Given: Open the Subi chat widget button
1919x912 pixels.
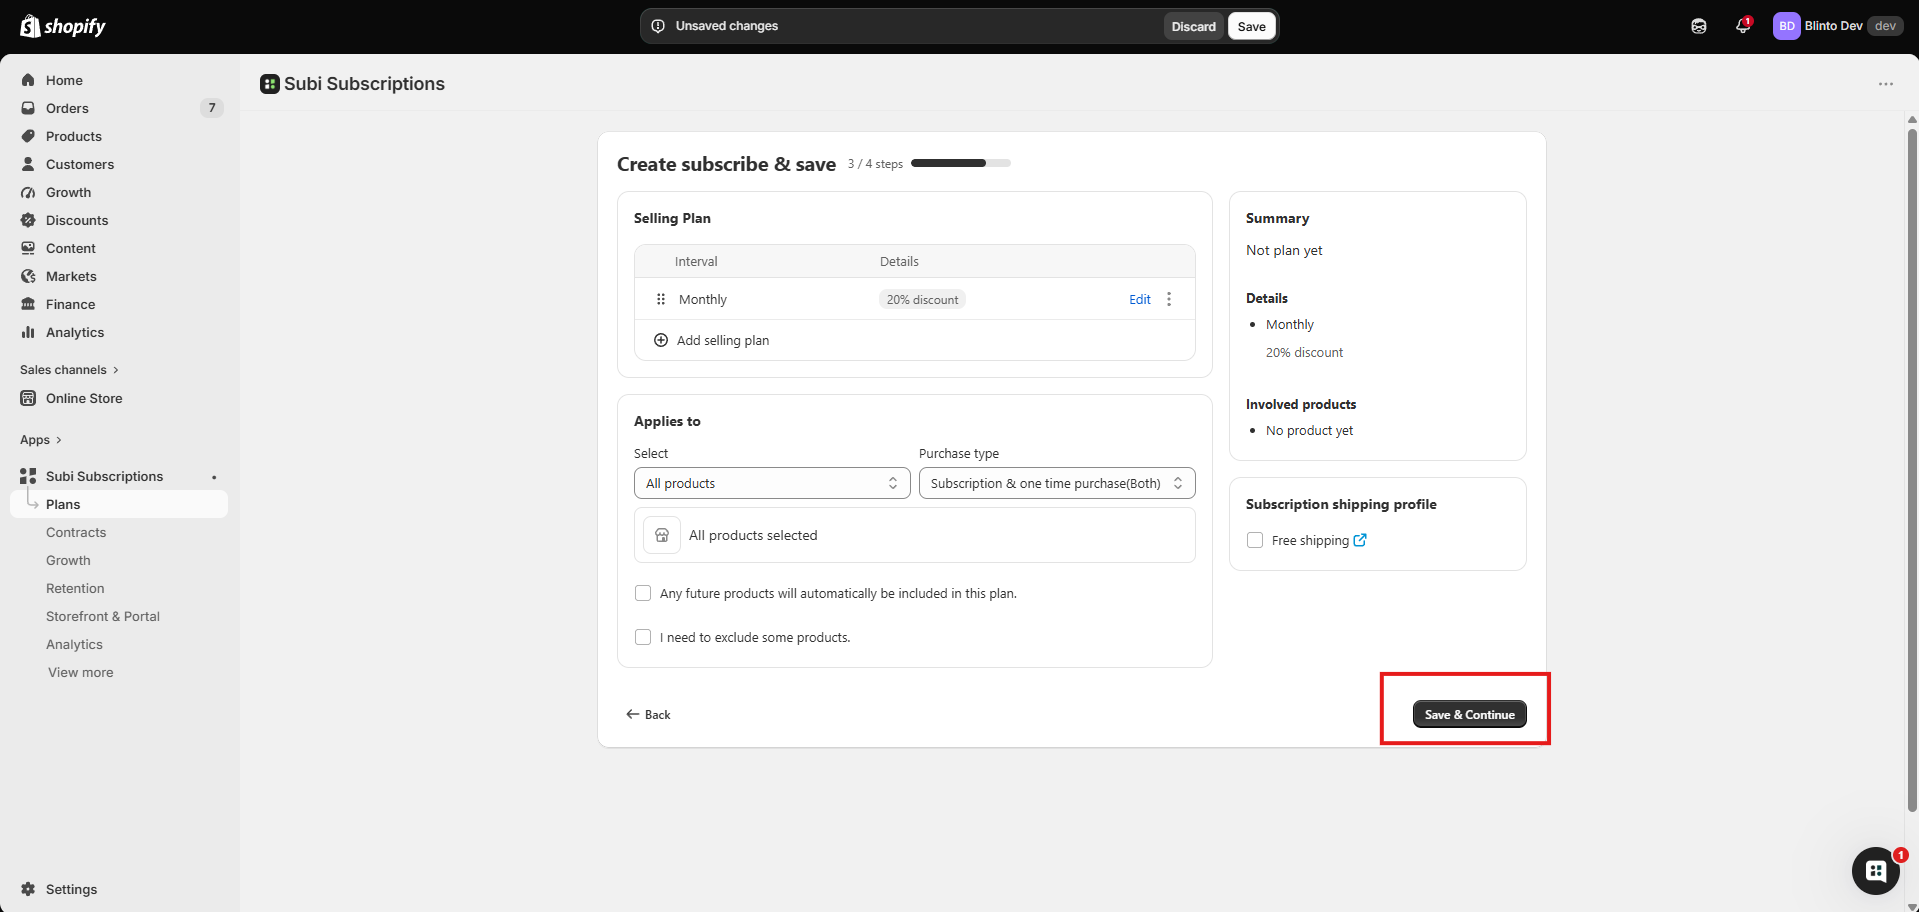Looking at the screenshot, I should coord(1876,871).
